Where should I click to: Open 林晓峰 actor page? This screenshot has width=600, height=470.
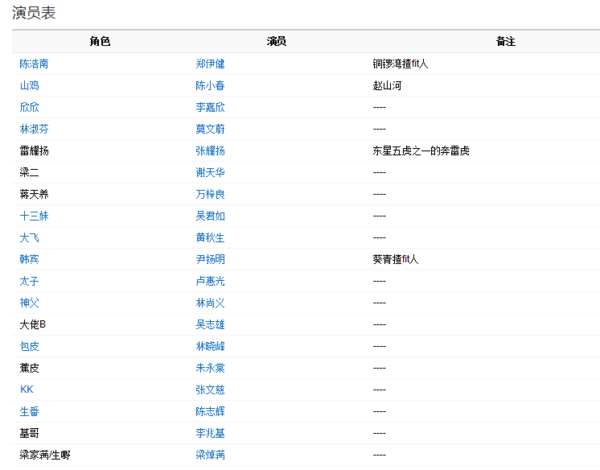pos(210,346)
